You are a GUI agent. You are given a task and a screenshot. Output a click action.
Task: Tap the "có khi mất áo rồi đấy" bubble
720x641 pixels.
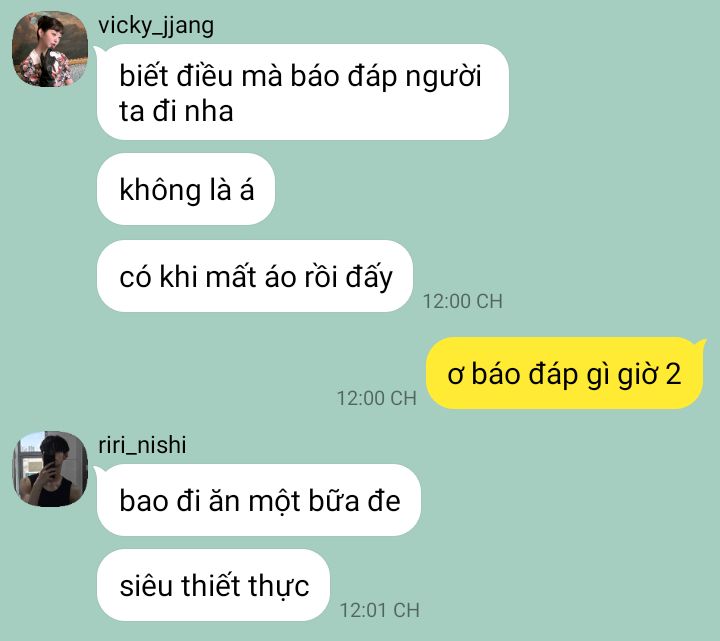pyautogui.click(x=254, y=276)
